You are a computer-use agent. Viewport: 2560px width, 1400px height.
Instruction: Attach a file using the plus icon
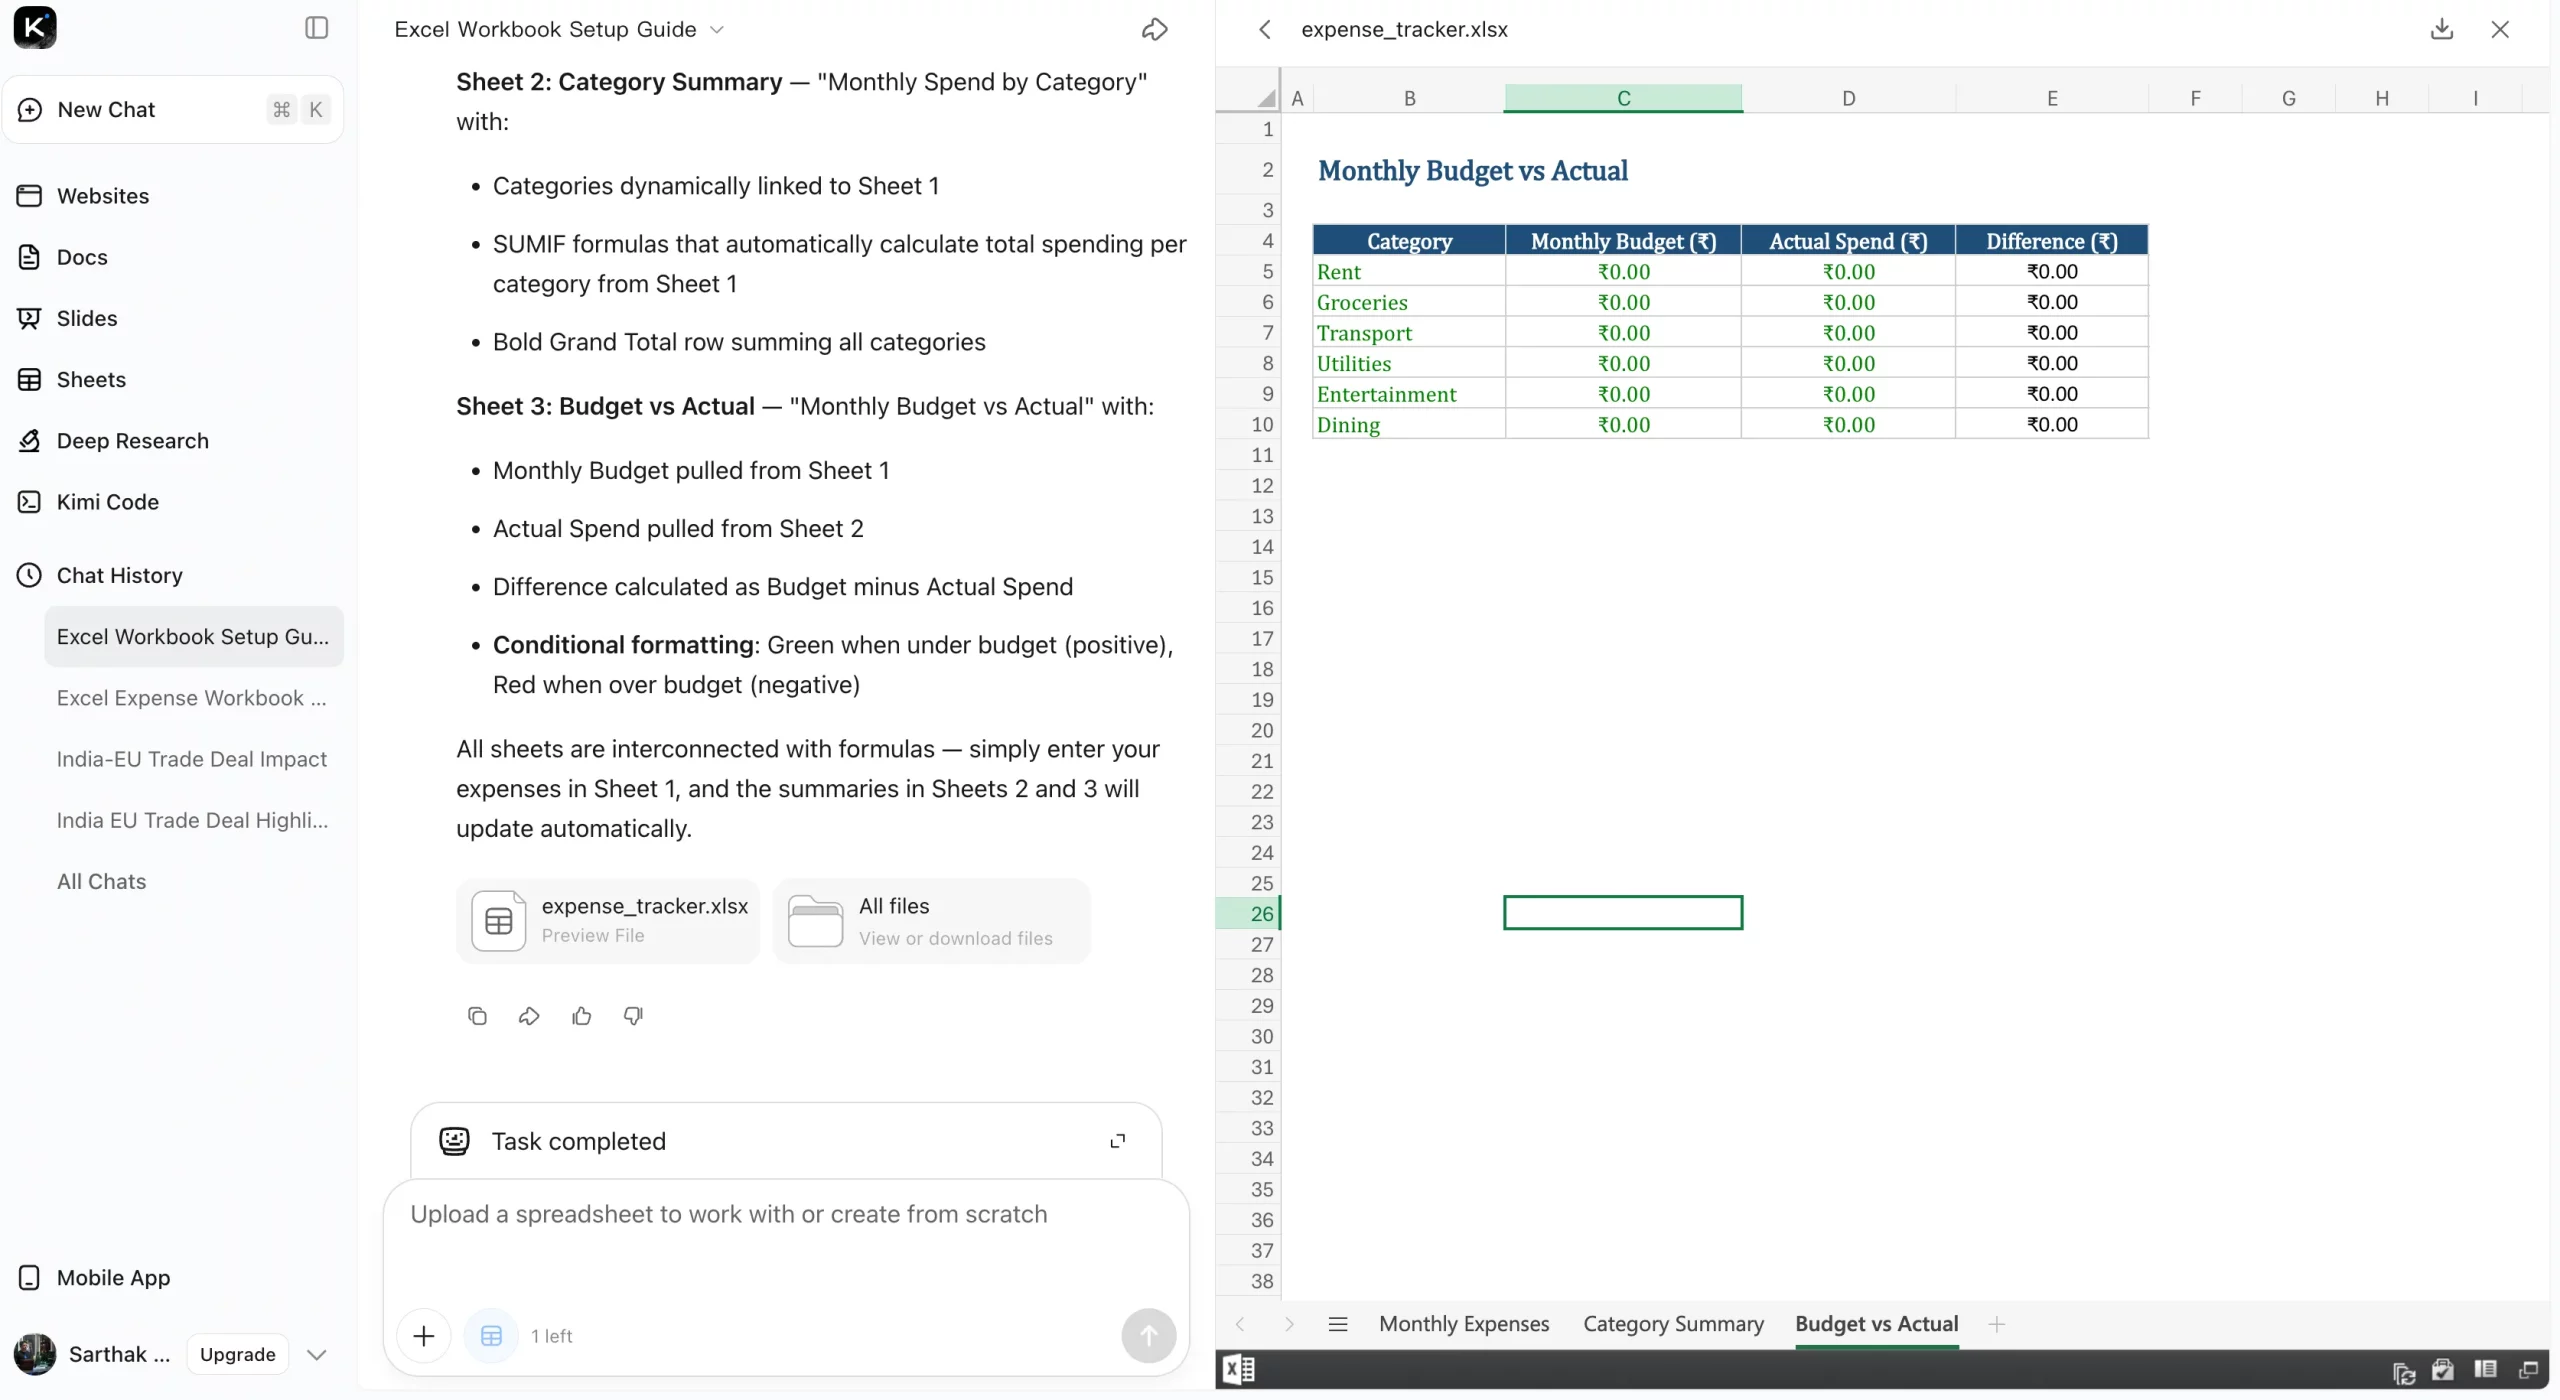click(424, 1335)
